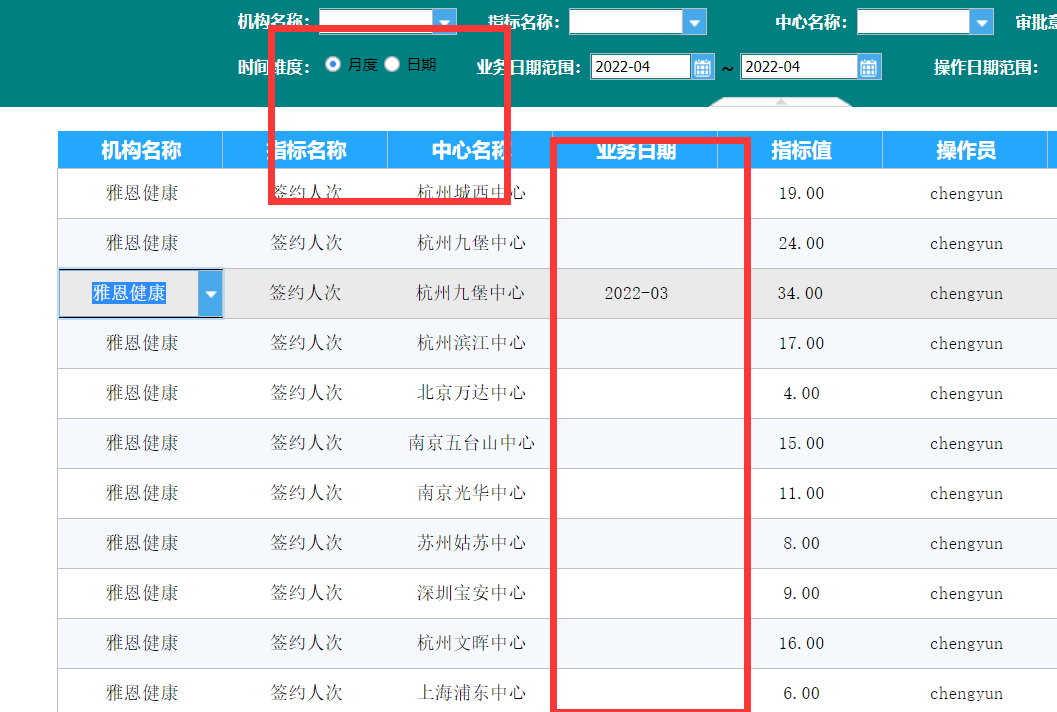The width and height of the screenshot is (1057, 712).
Task: Click the indicator value 11.00
Action: [x=801, y=493]
